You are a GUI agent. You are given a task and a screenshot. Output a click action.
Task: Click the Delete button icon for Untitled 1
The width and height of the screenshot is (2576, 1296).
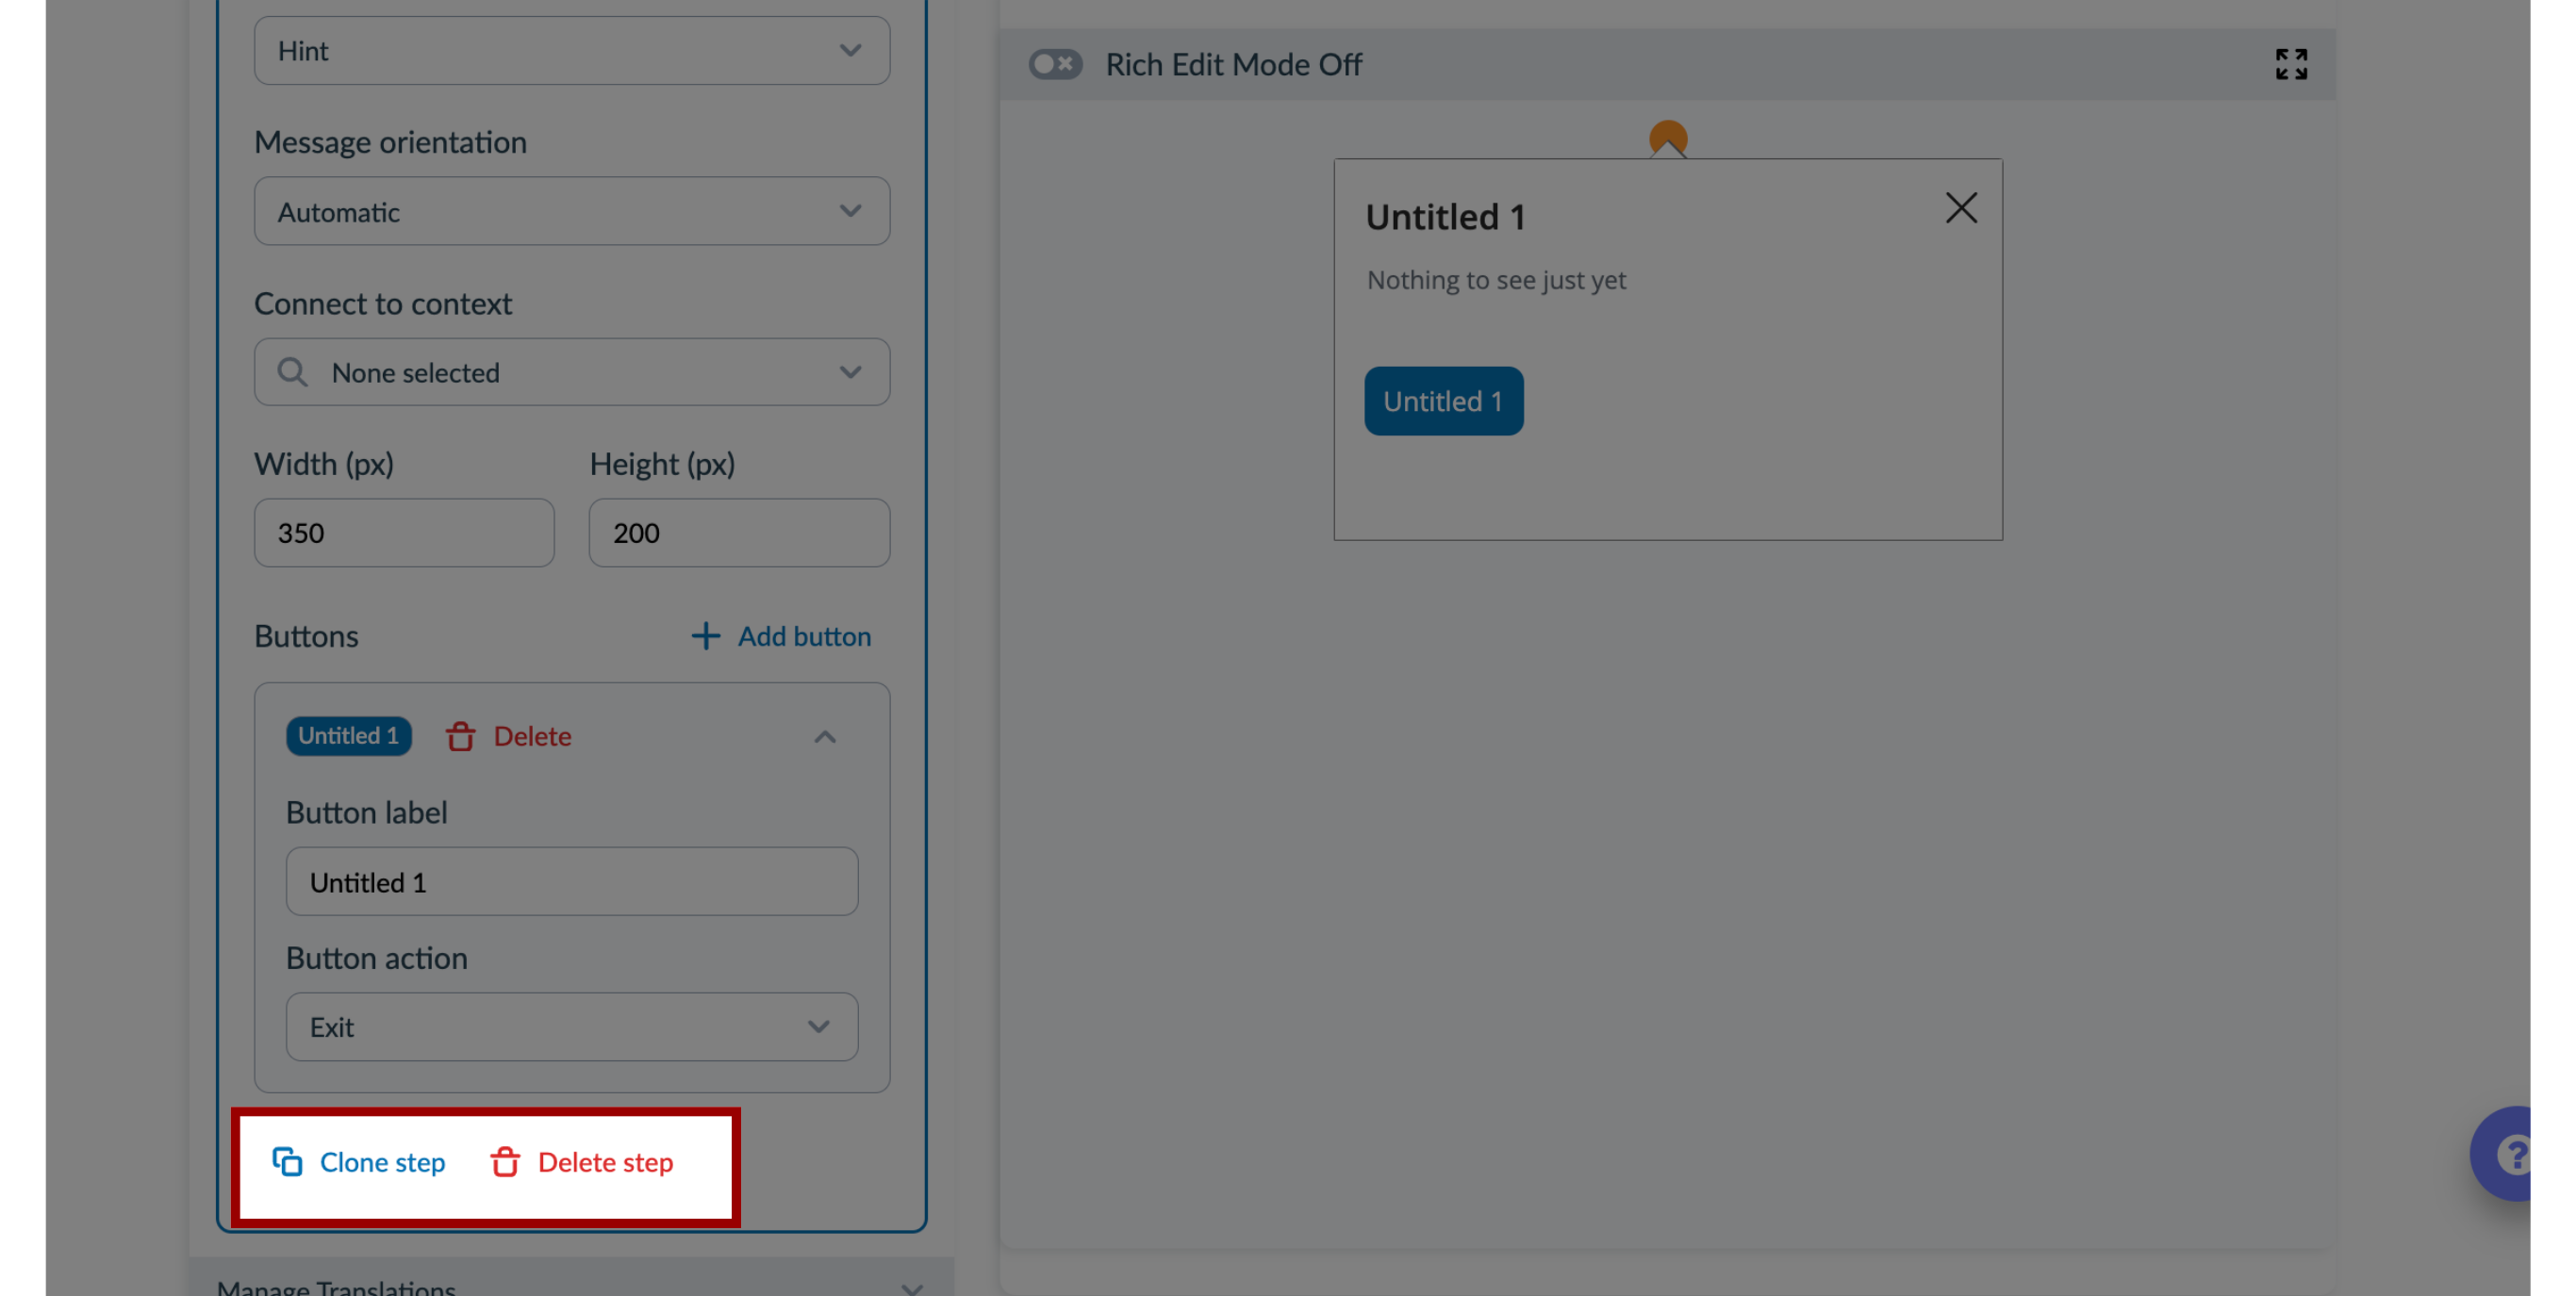click(x=459, y=734)
